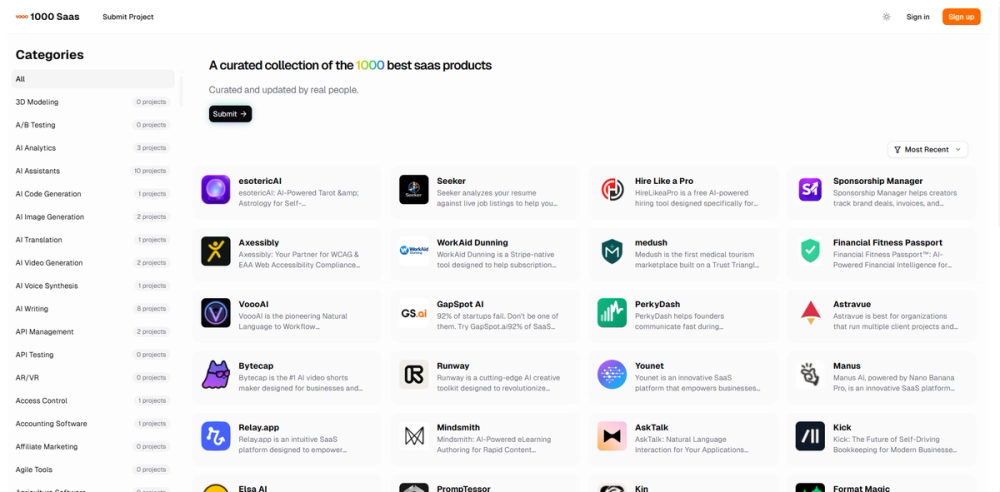
Task: Click the Axessibly yellow figure icon
Action: point(216,251)
